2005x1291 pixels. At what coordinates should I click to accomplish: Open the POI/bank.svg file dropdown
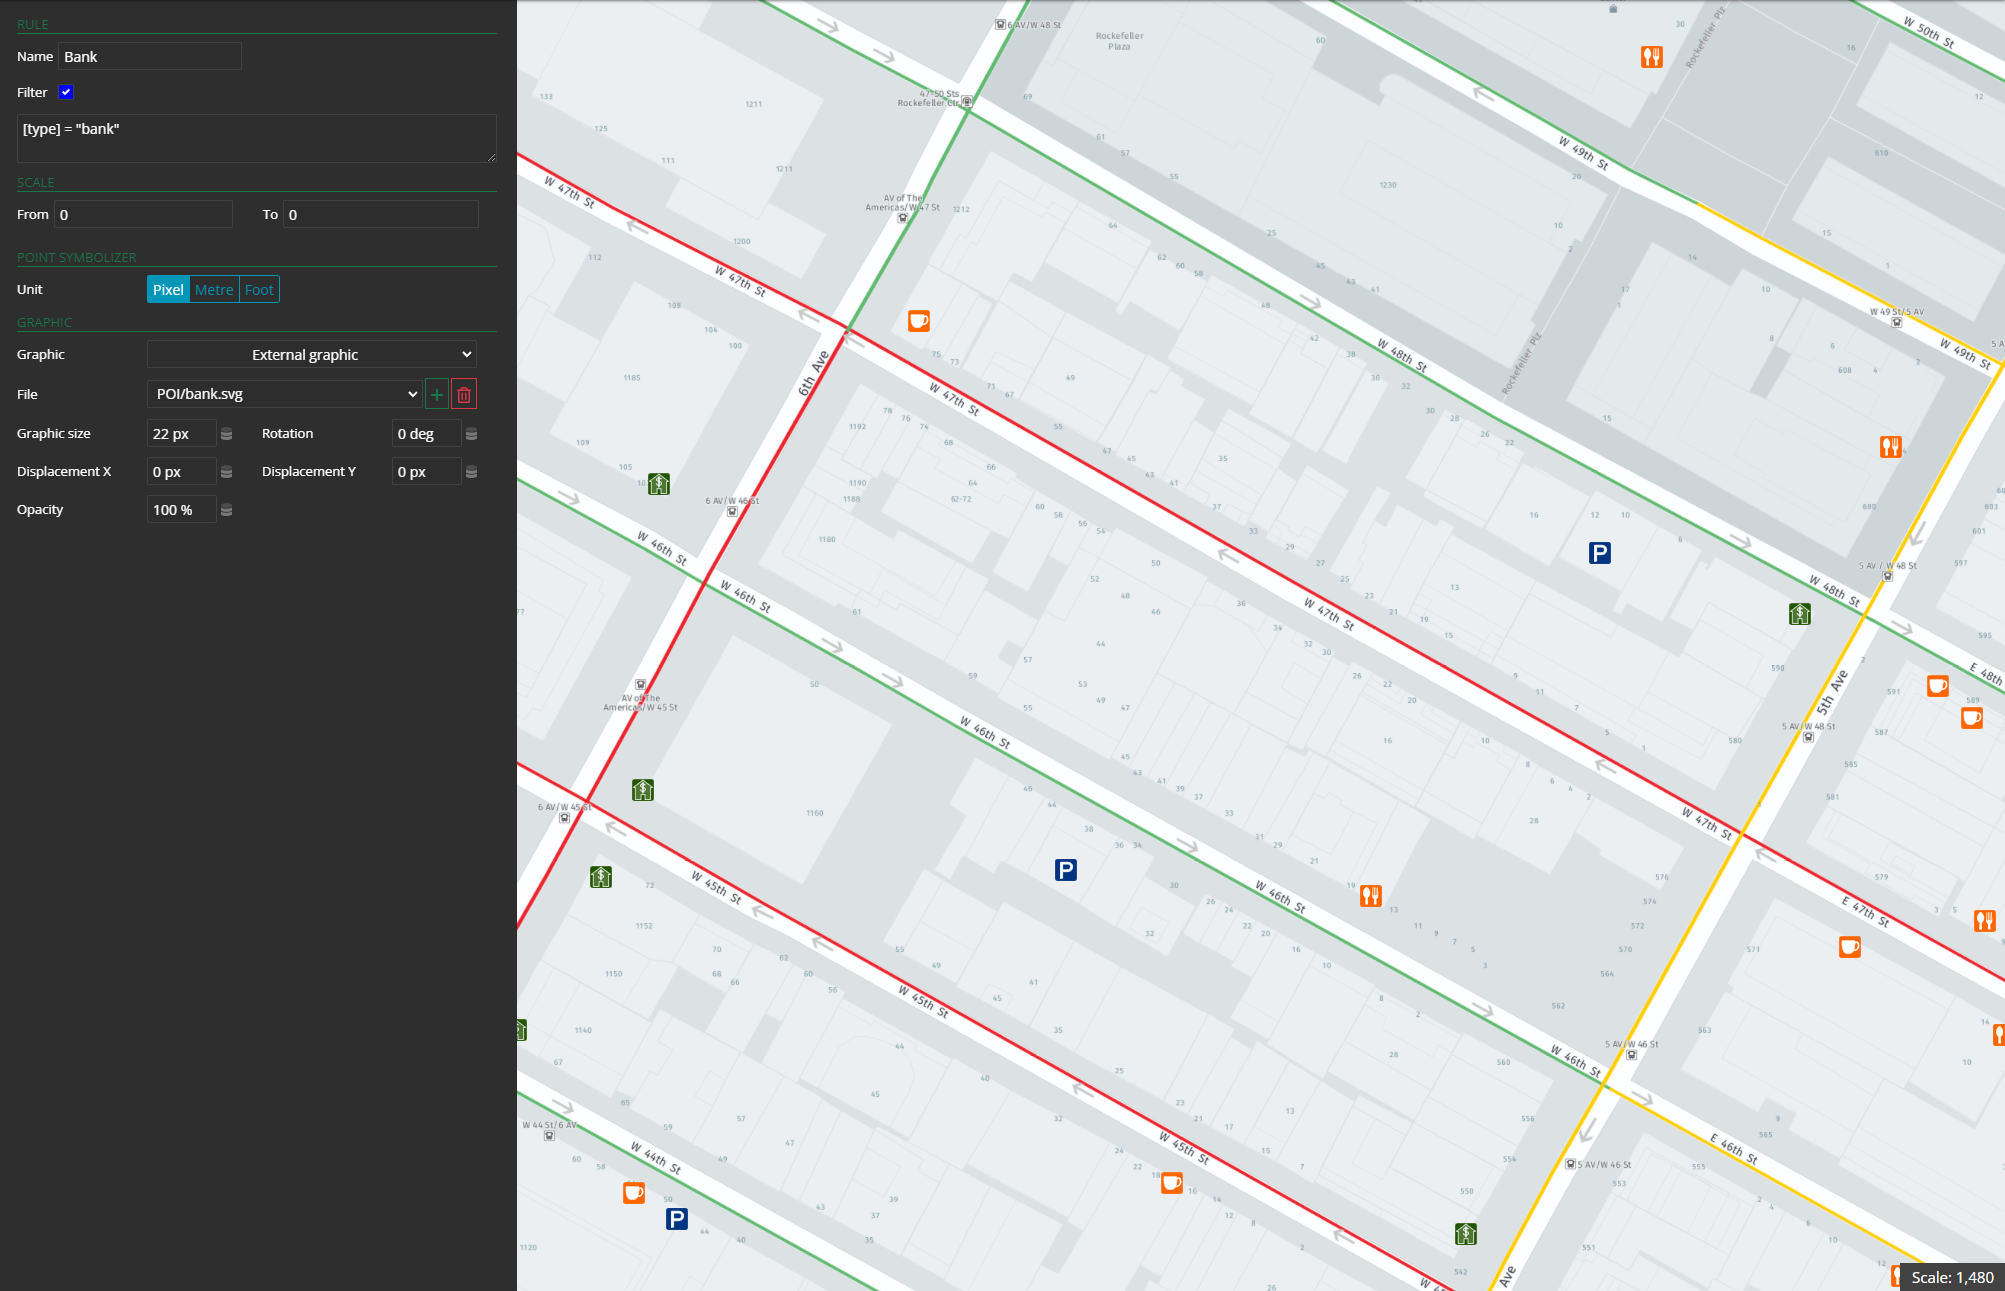(x=285, y=395)
